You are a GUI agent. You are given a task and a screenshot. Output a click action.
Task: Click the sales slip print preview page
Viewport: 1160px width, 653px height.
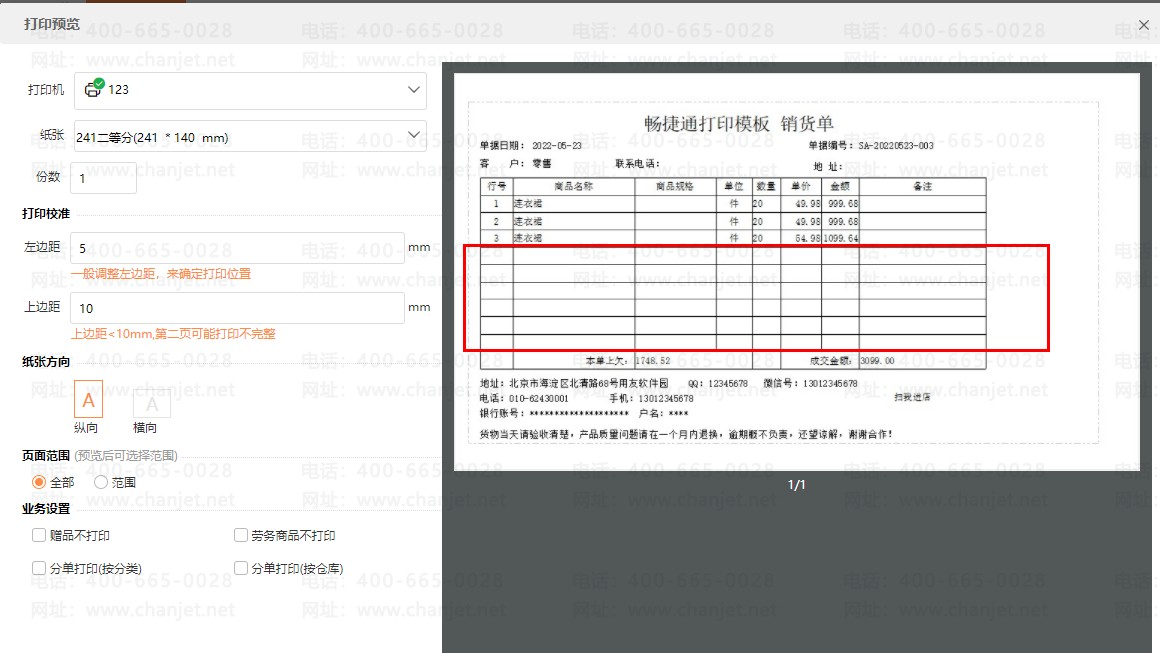point(797,271)
